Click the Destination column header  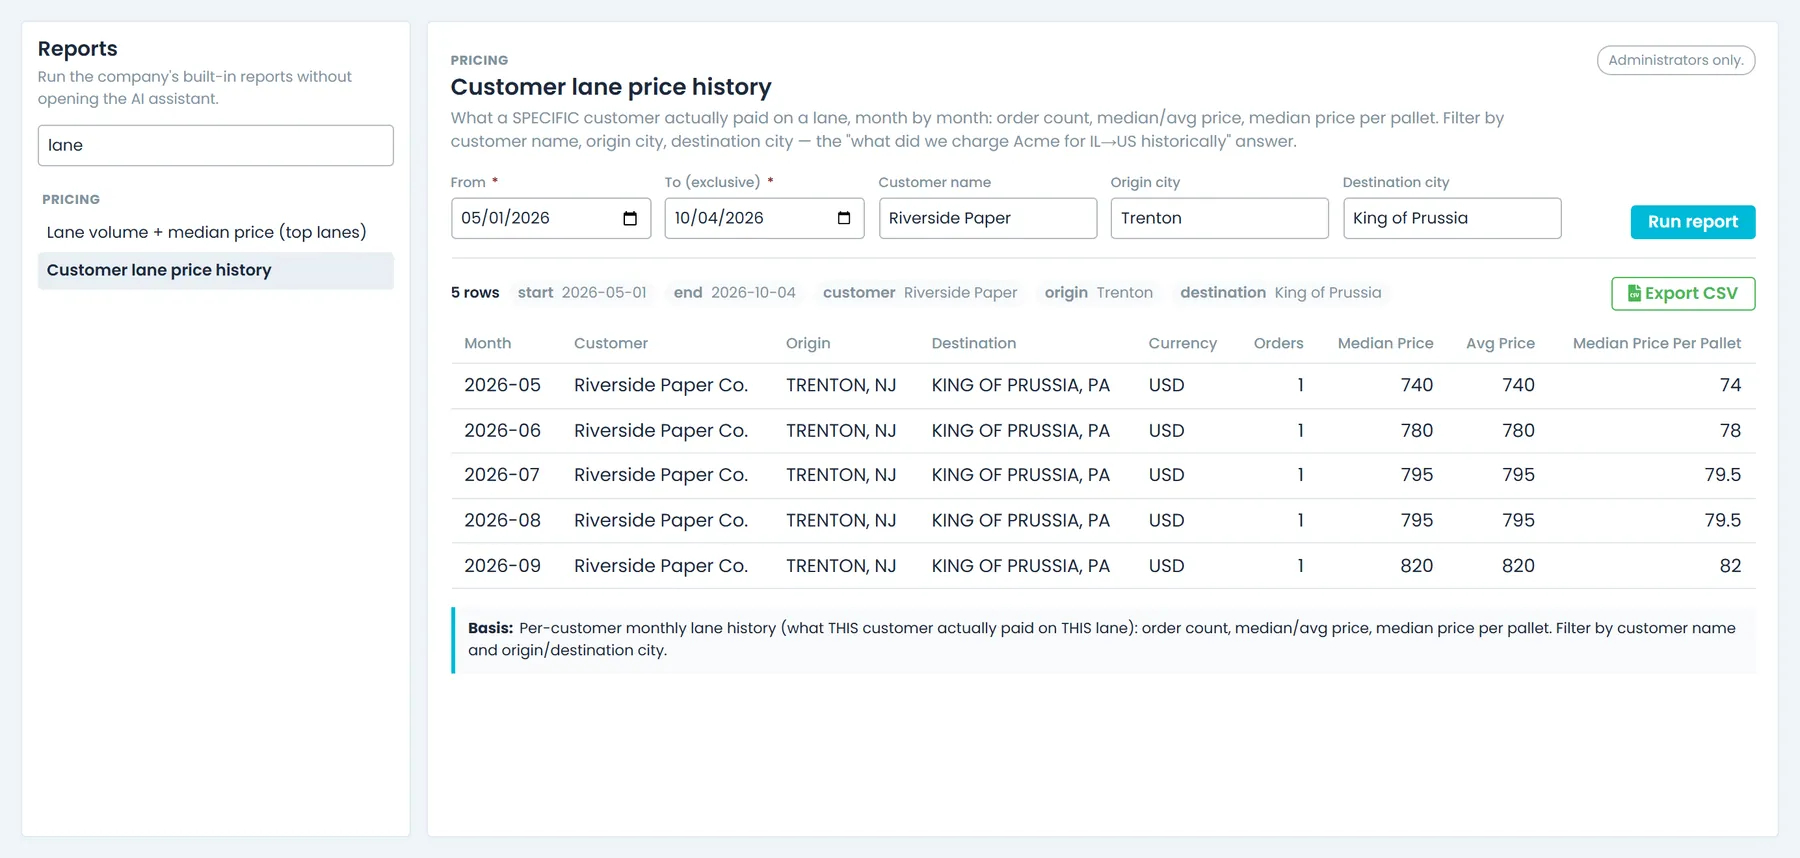pyautogui.click(x=974, y=343)
